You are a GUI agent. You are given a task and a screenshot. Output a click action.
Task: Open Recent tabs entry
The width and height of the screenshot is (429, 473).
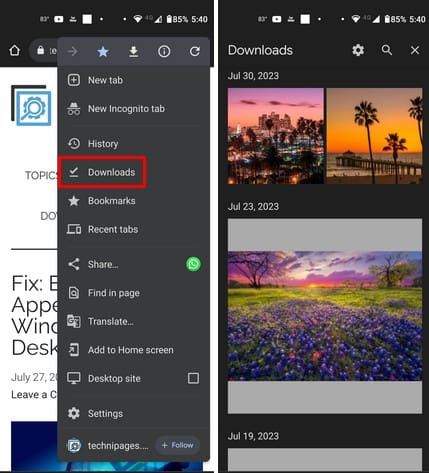(x=134, y=229)
